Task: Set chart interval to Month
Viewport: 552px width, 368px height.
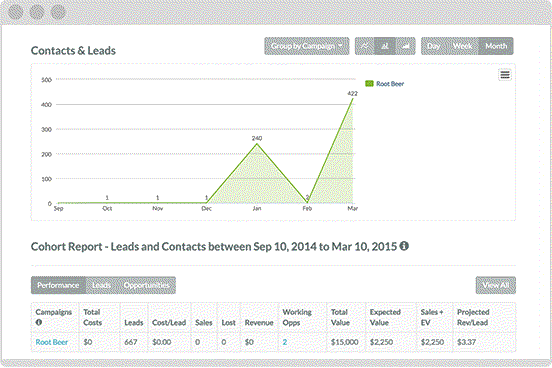Action: (x=496, y=46)
